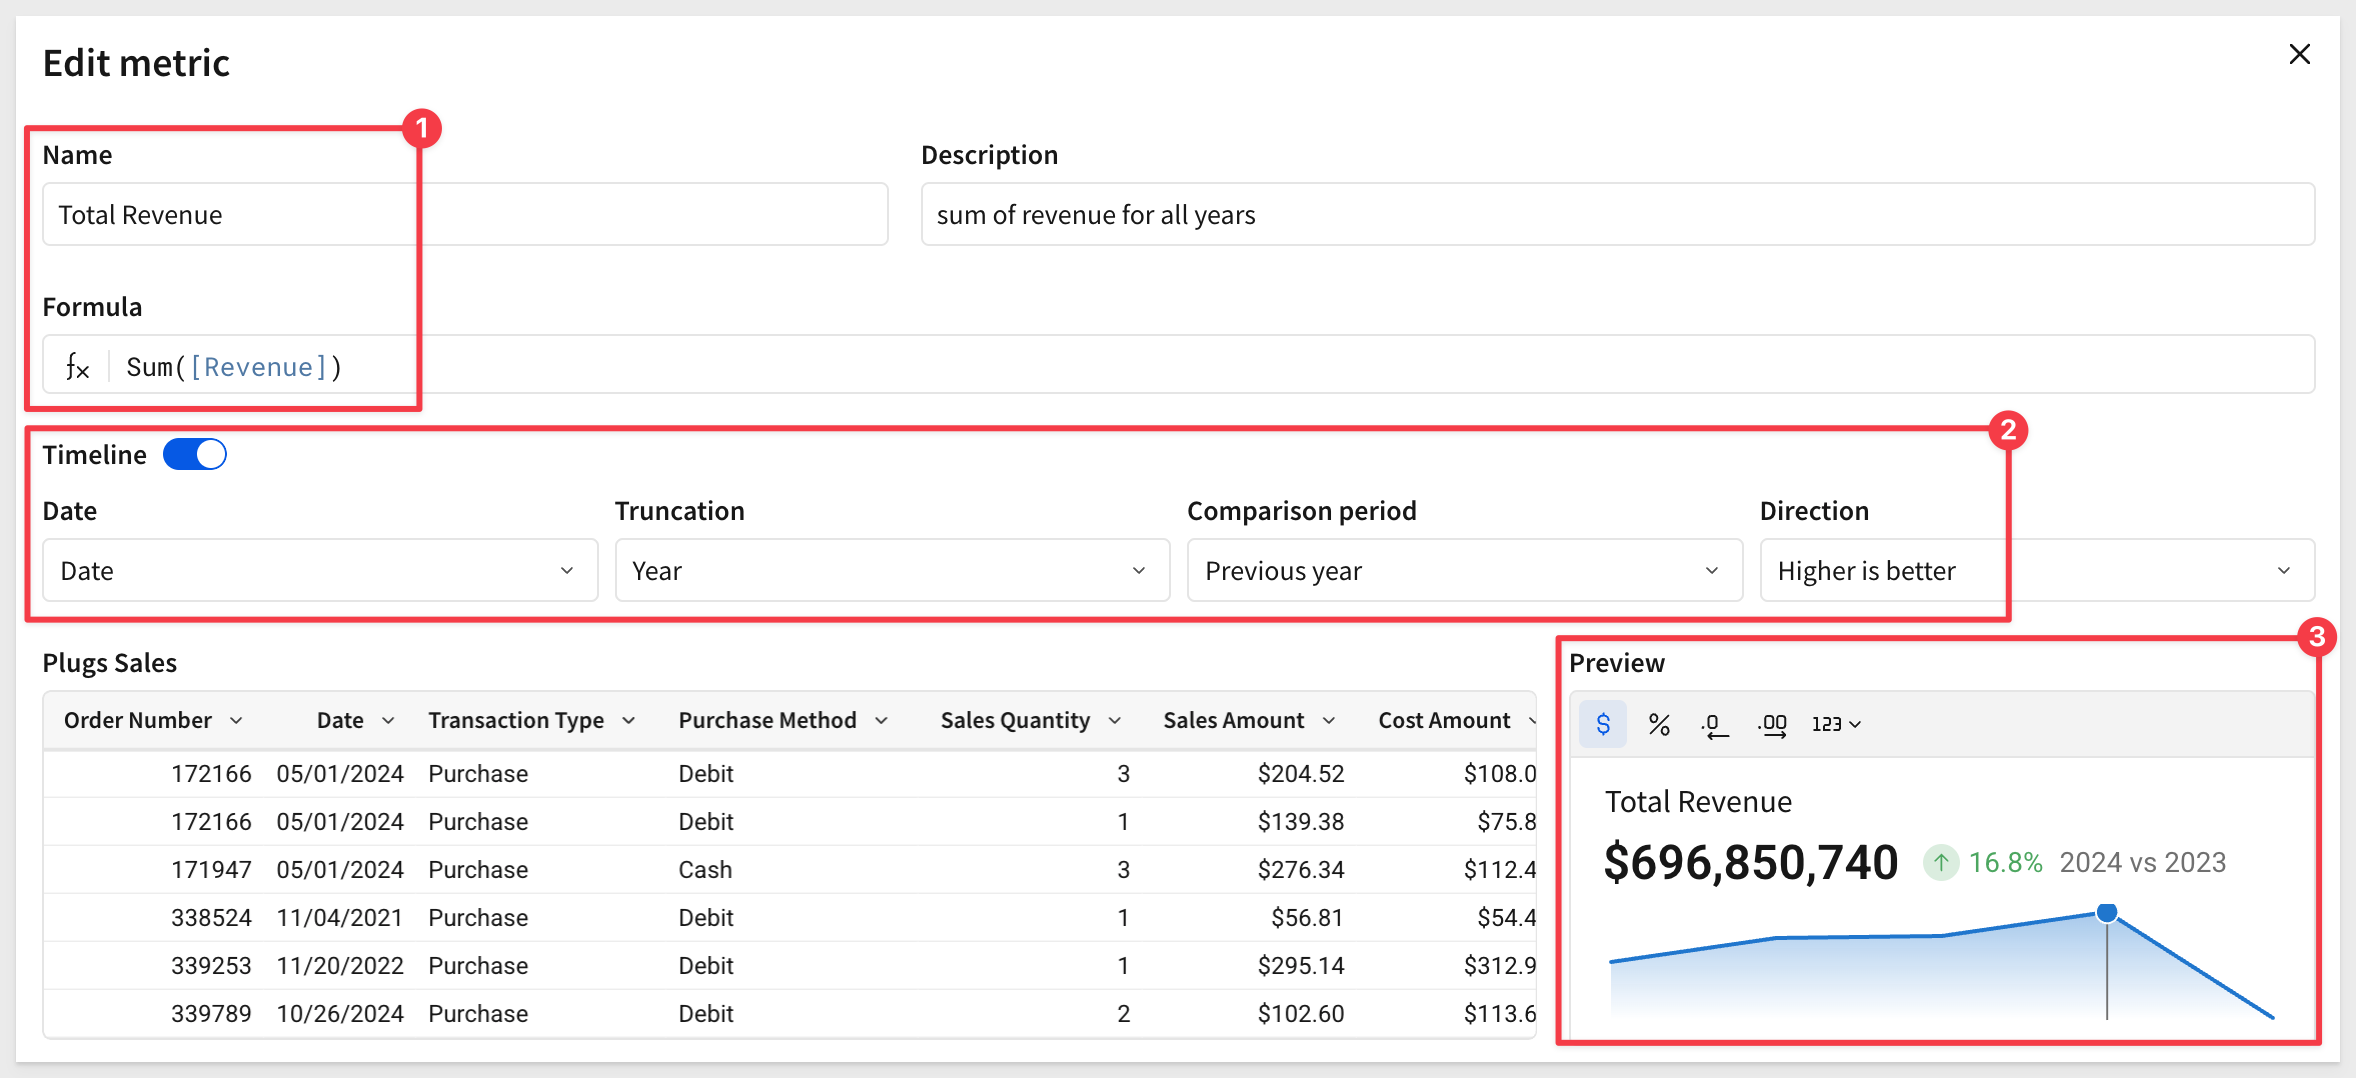
Task: Click the highlighted data point on chart
Action: [2106, 912]
